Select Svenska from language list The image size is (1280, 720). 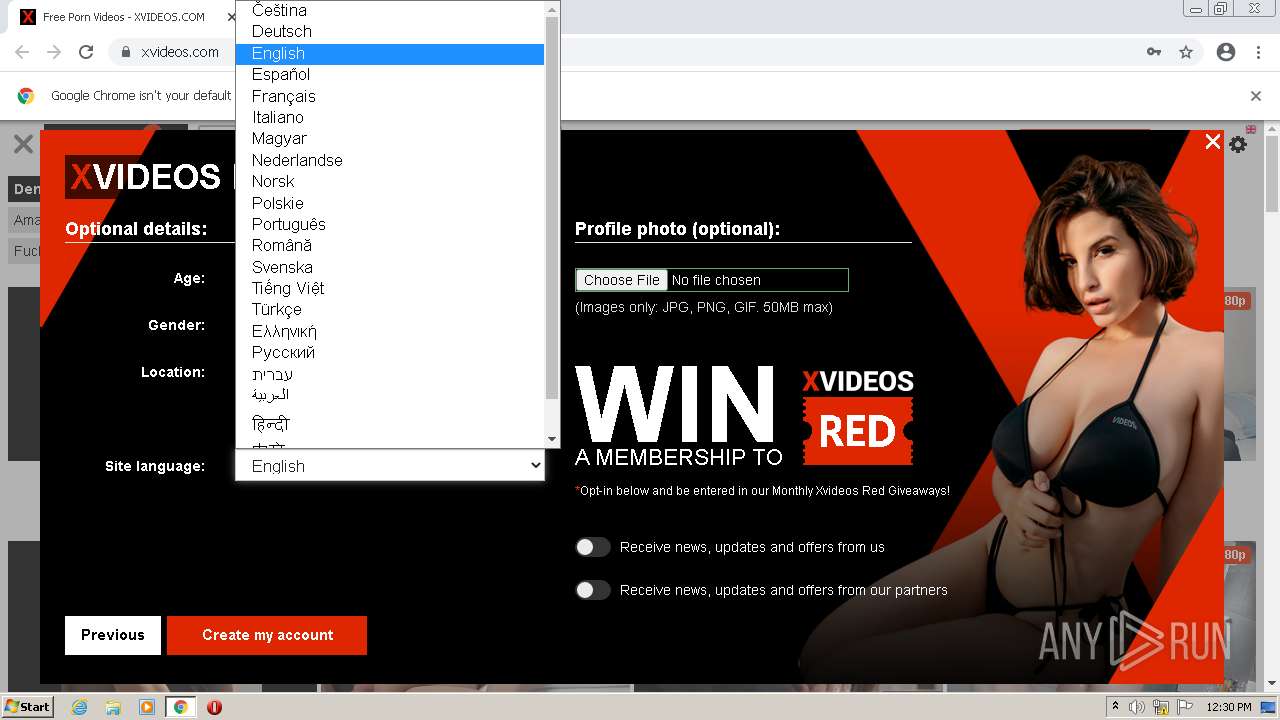[x=390, y=267]
